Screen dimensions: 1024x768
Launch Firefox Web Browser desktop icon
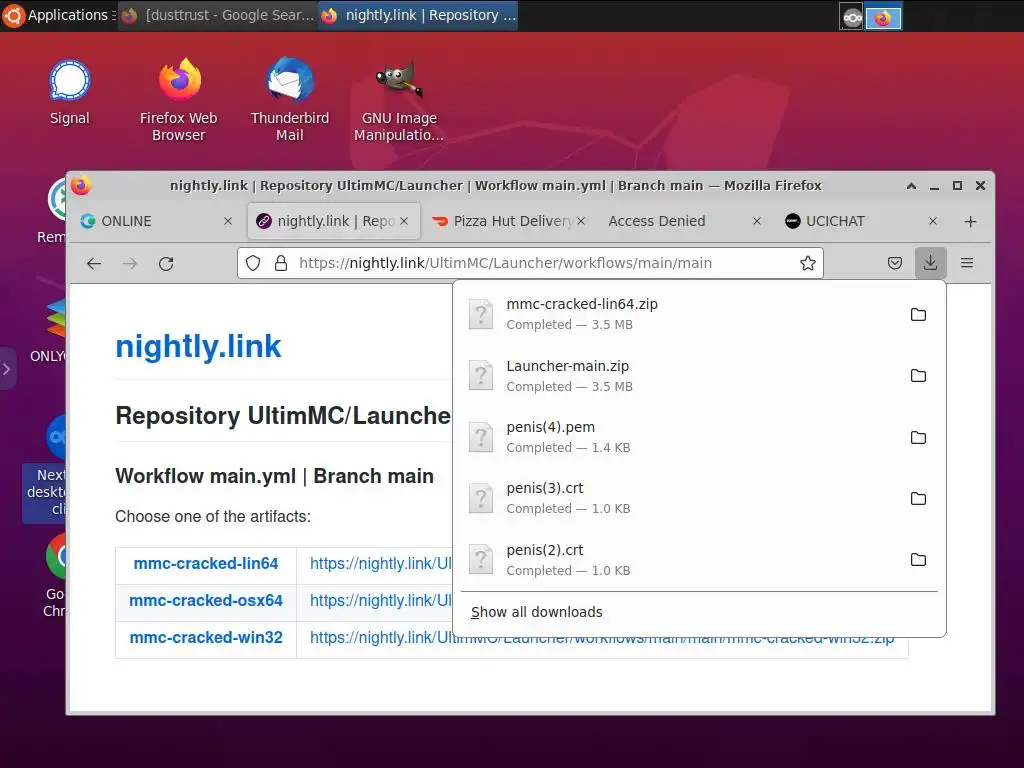pyautogui.click(x=179, y=100)
